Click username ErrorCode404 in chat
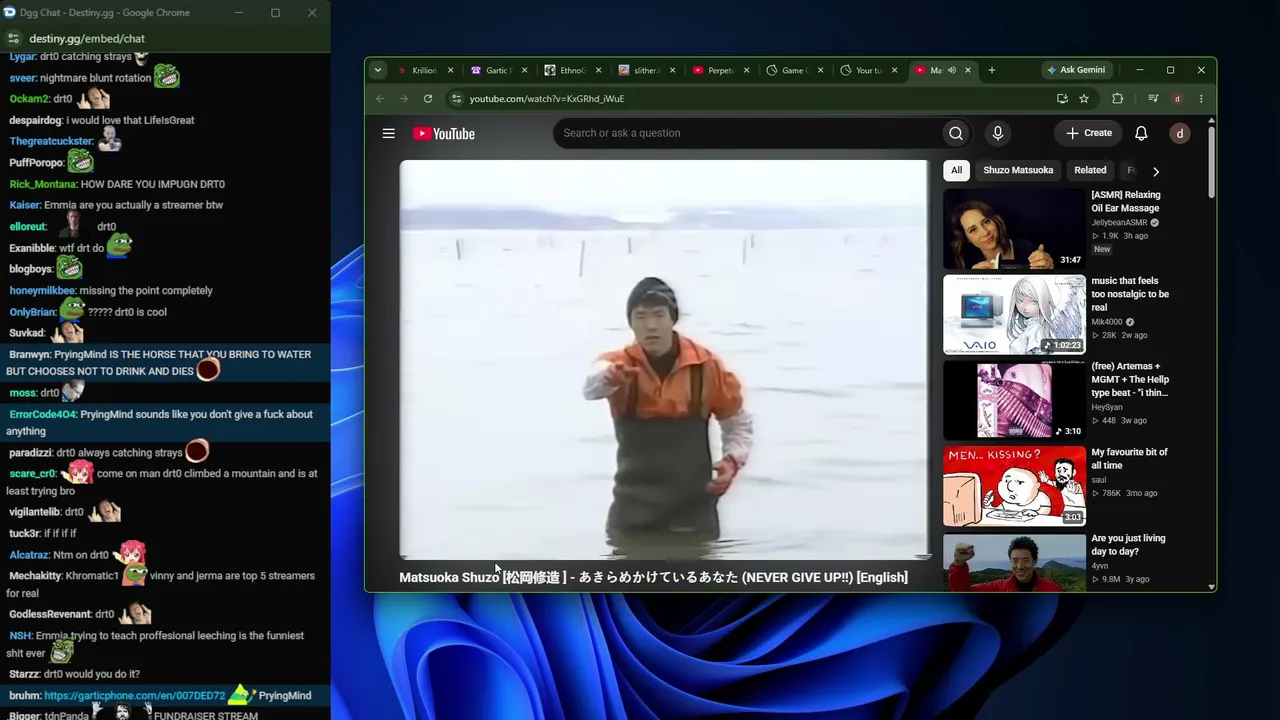This screenshot has height=720, width=1280. 42,415
